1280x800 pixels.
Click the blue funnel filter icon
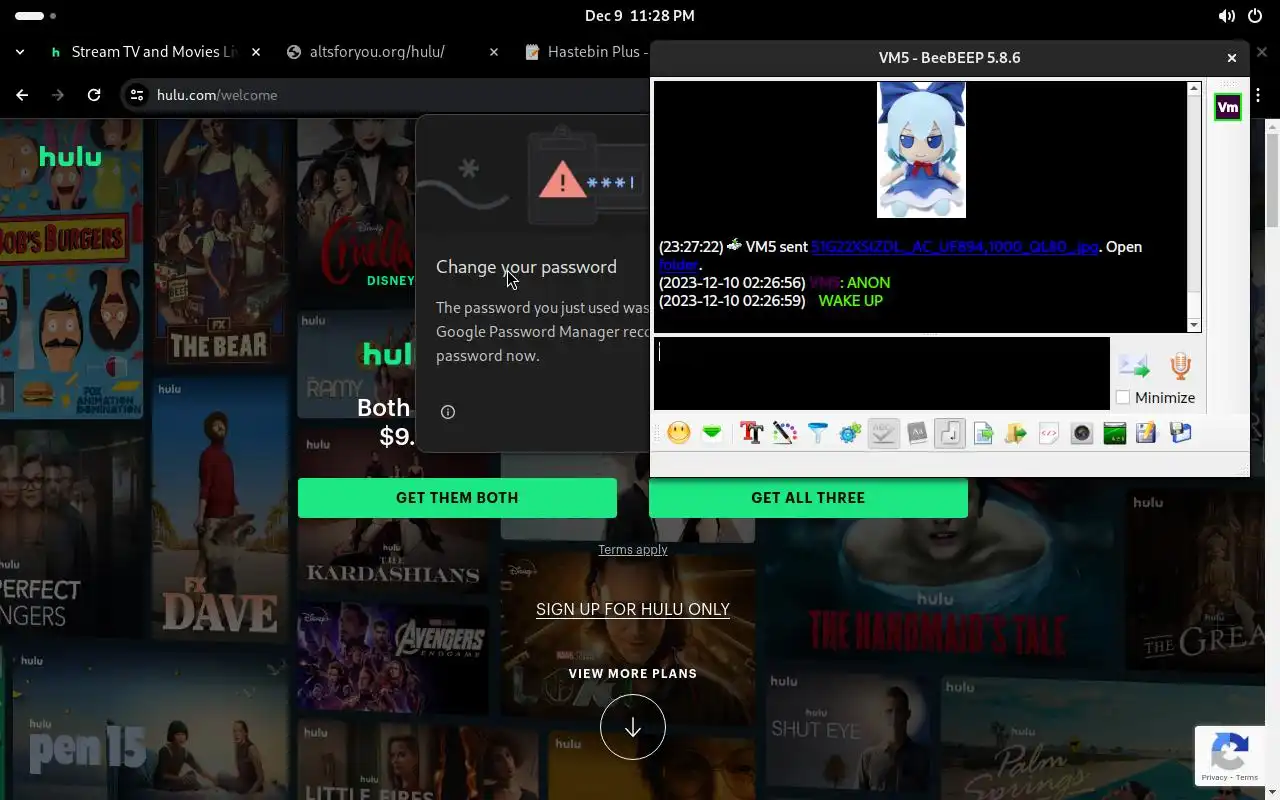817,433
